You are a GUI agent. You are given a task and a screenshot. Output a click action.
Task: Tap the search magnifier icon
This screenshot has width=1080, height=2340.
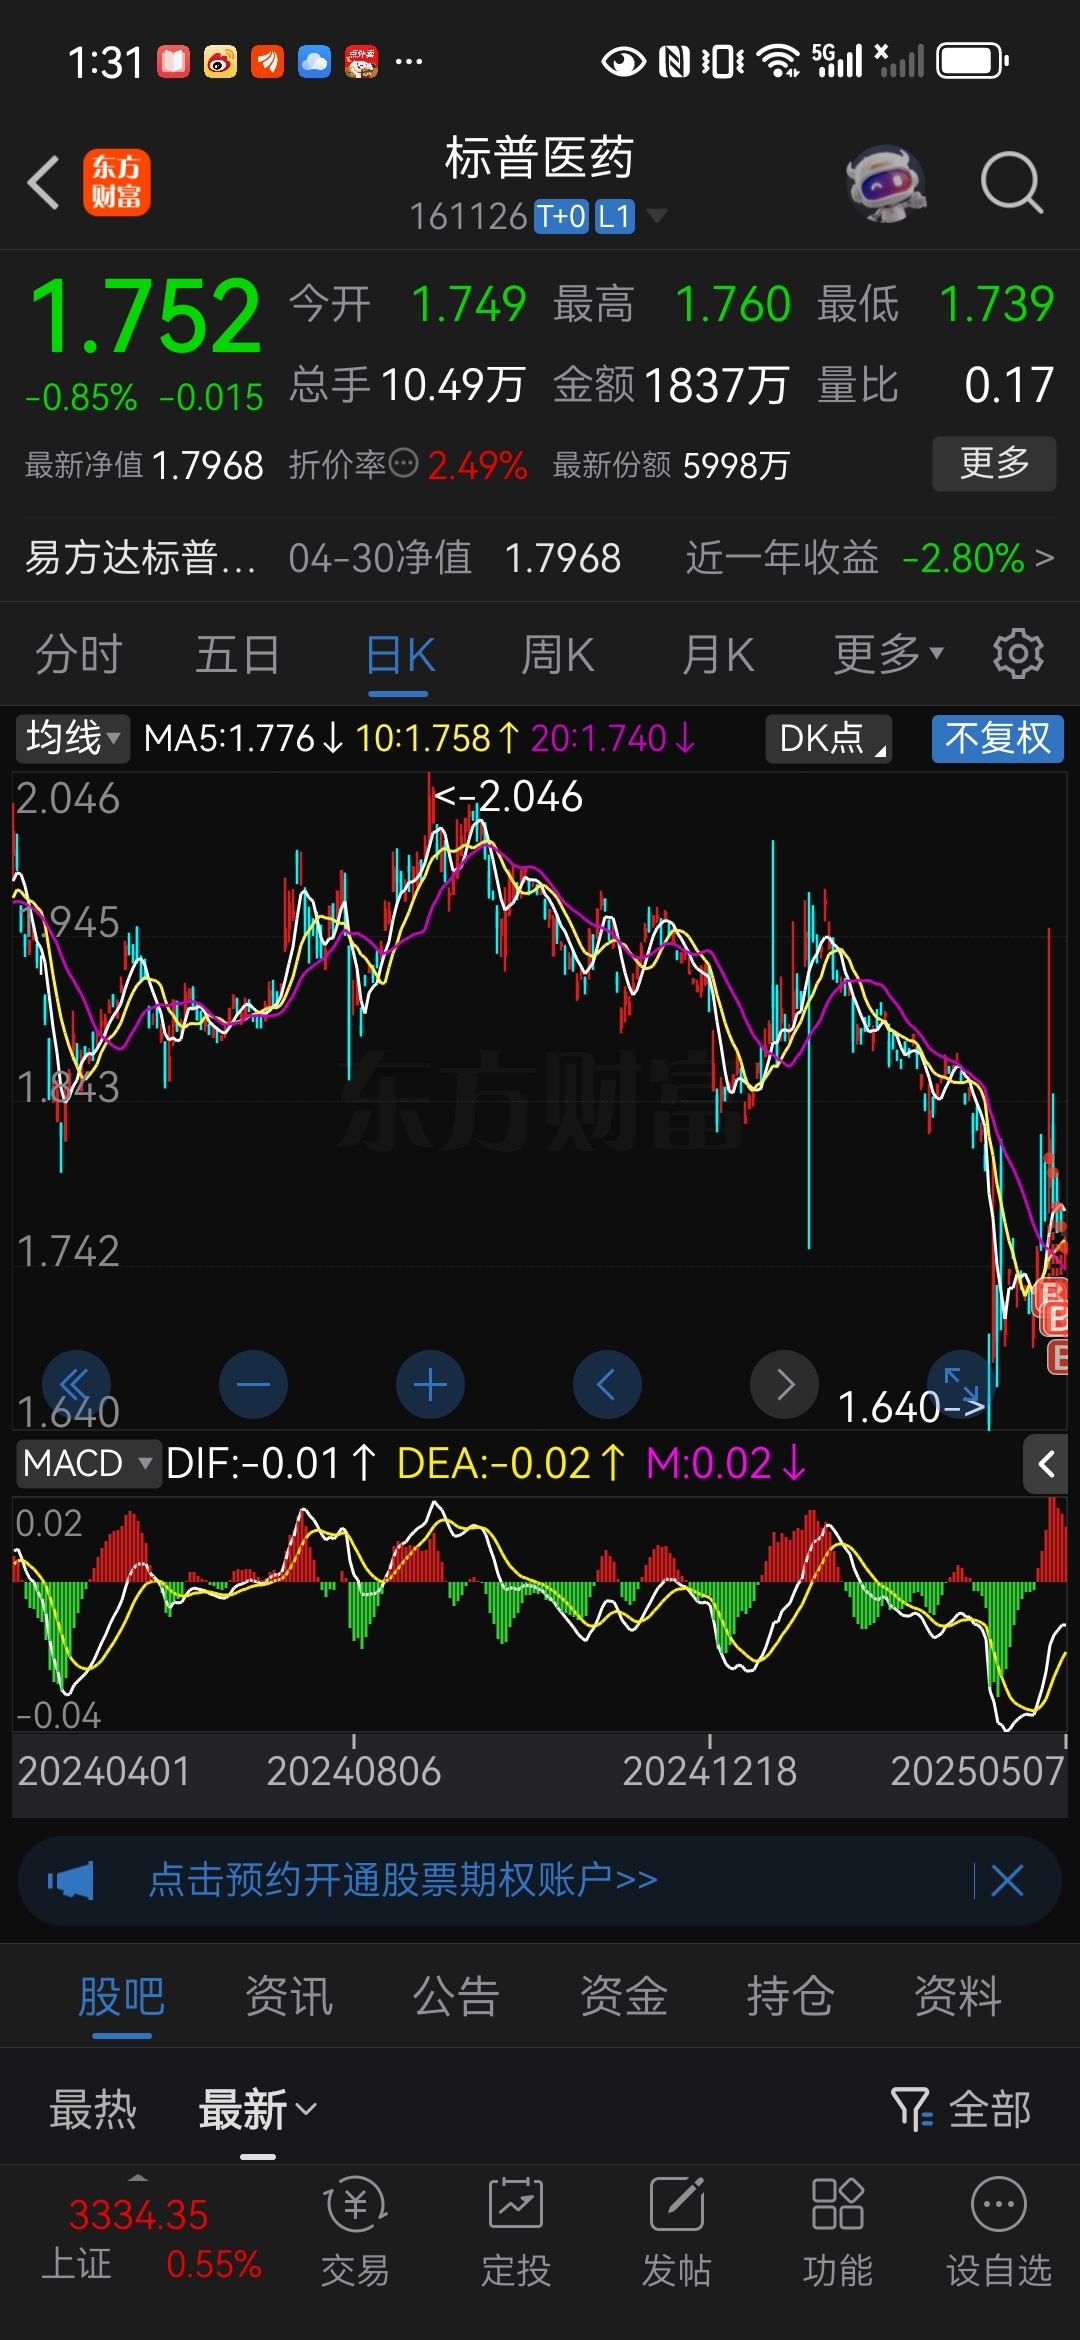(1012, 183)
